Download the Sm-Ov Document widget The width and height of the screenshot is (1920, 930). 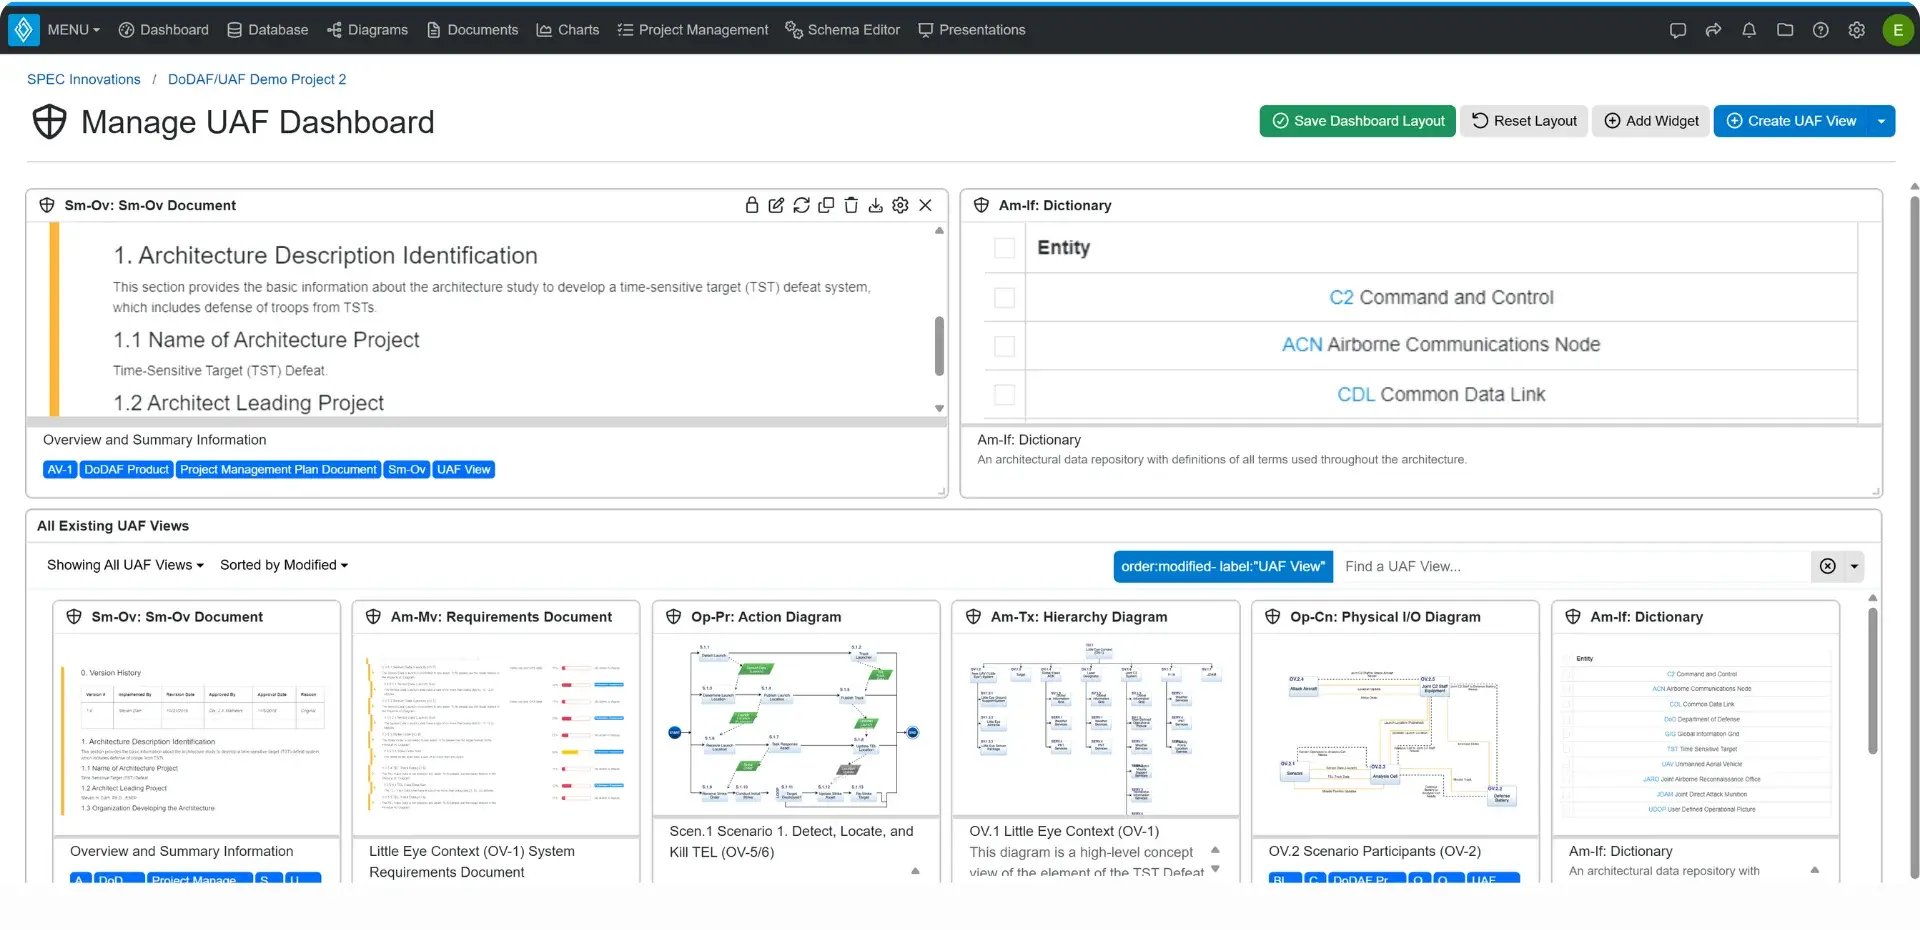pyautogui.click(x=875, y=205)
